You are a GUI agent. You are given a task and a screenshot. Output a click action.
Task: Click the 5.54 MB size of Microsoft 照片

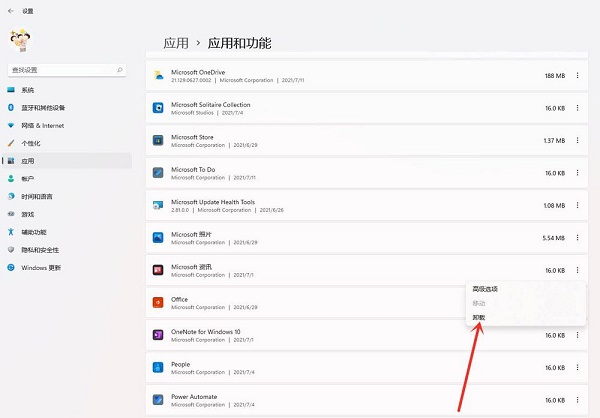pos(554,238)
